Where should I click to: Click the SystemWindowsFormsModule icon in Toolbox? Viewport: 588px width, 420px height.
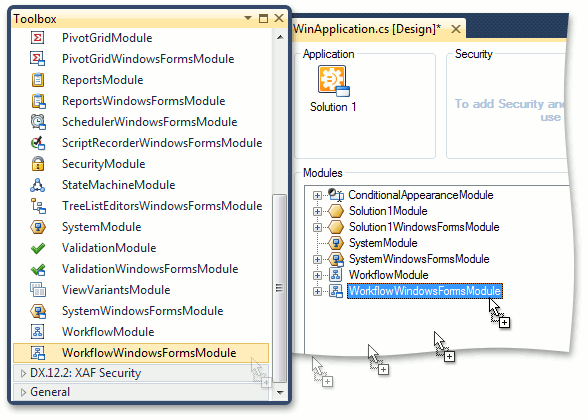[38, 311]
